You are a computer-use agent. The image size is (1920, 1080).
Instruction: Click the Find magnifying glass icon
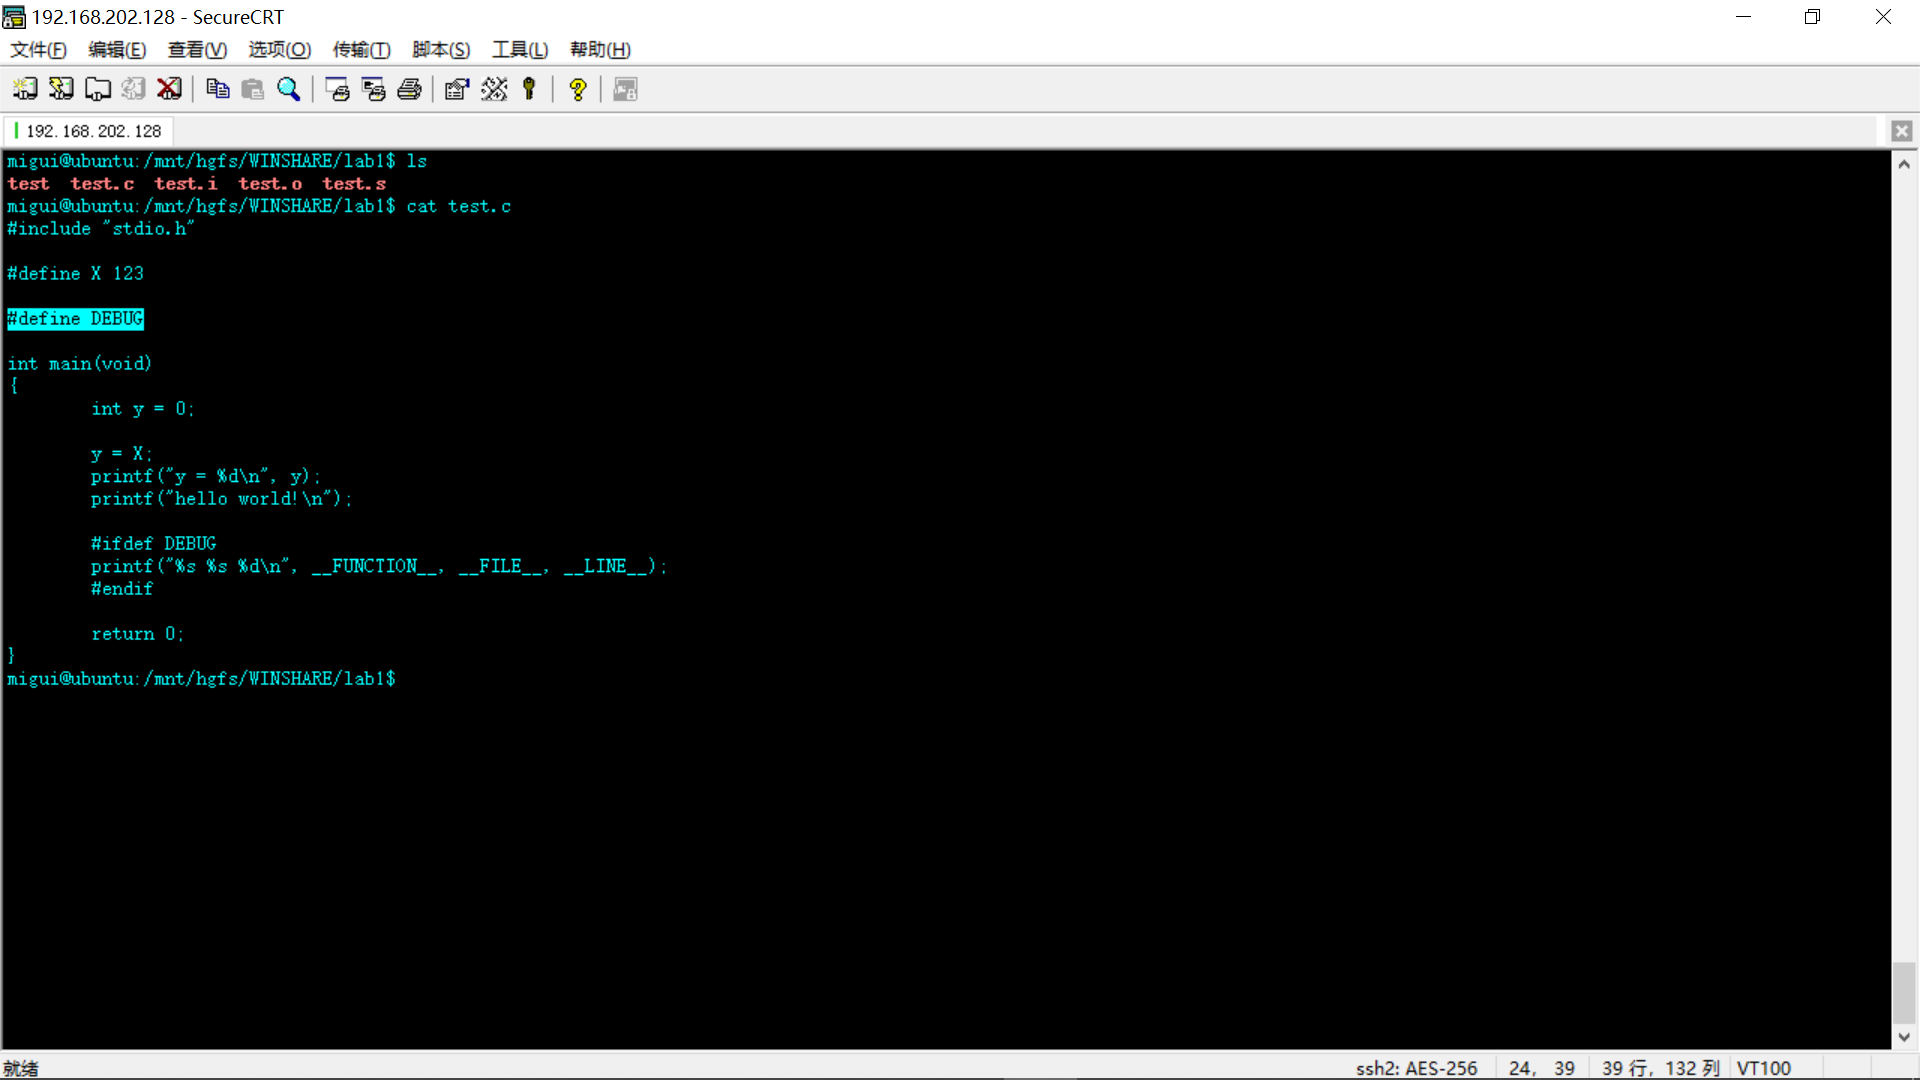289,89
